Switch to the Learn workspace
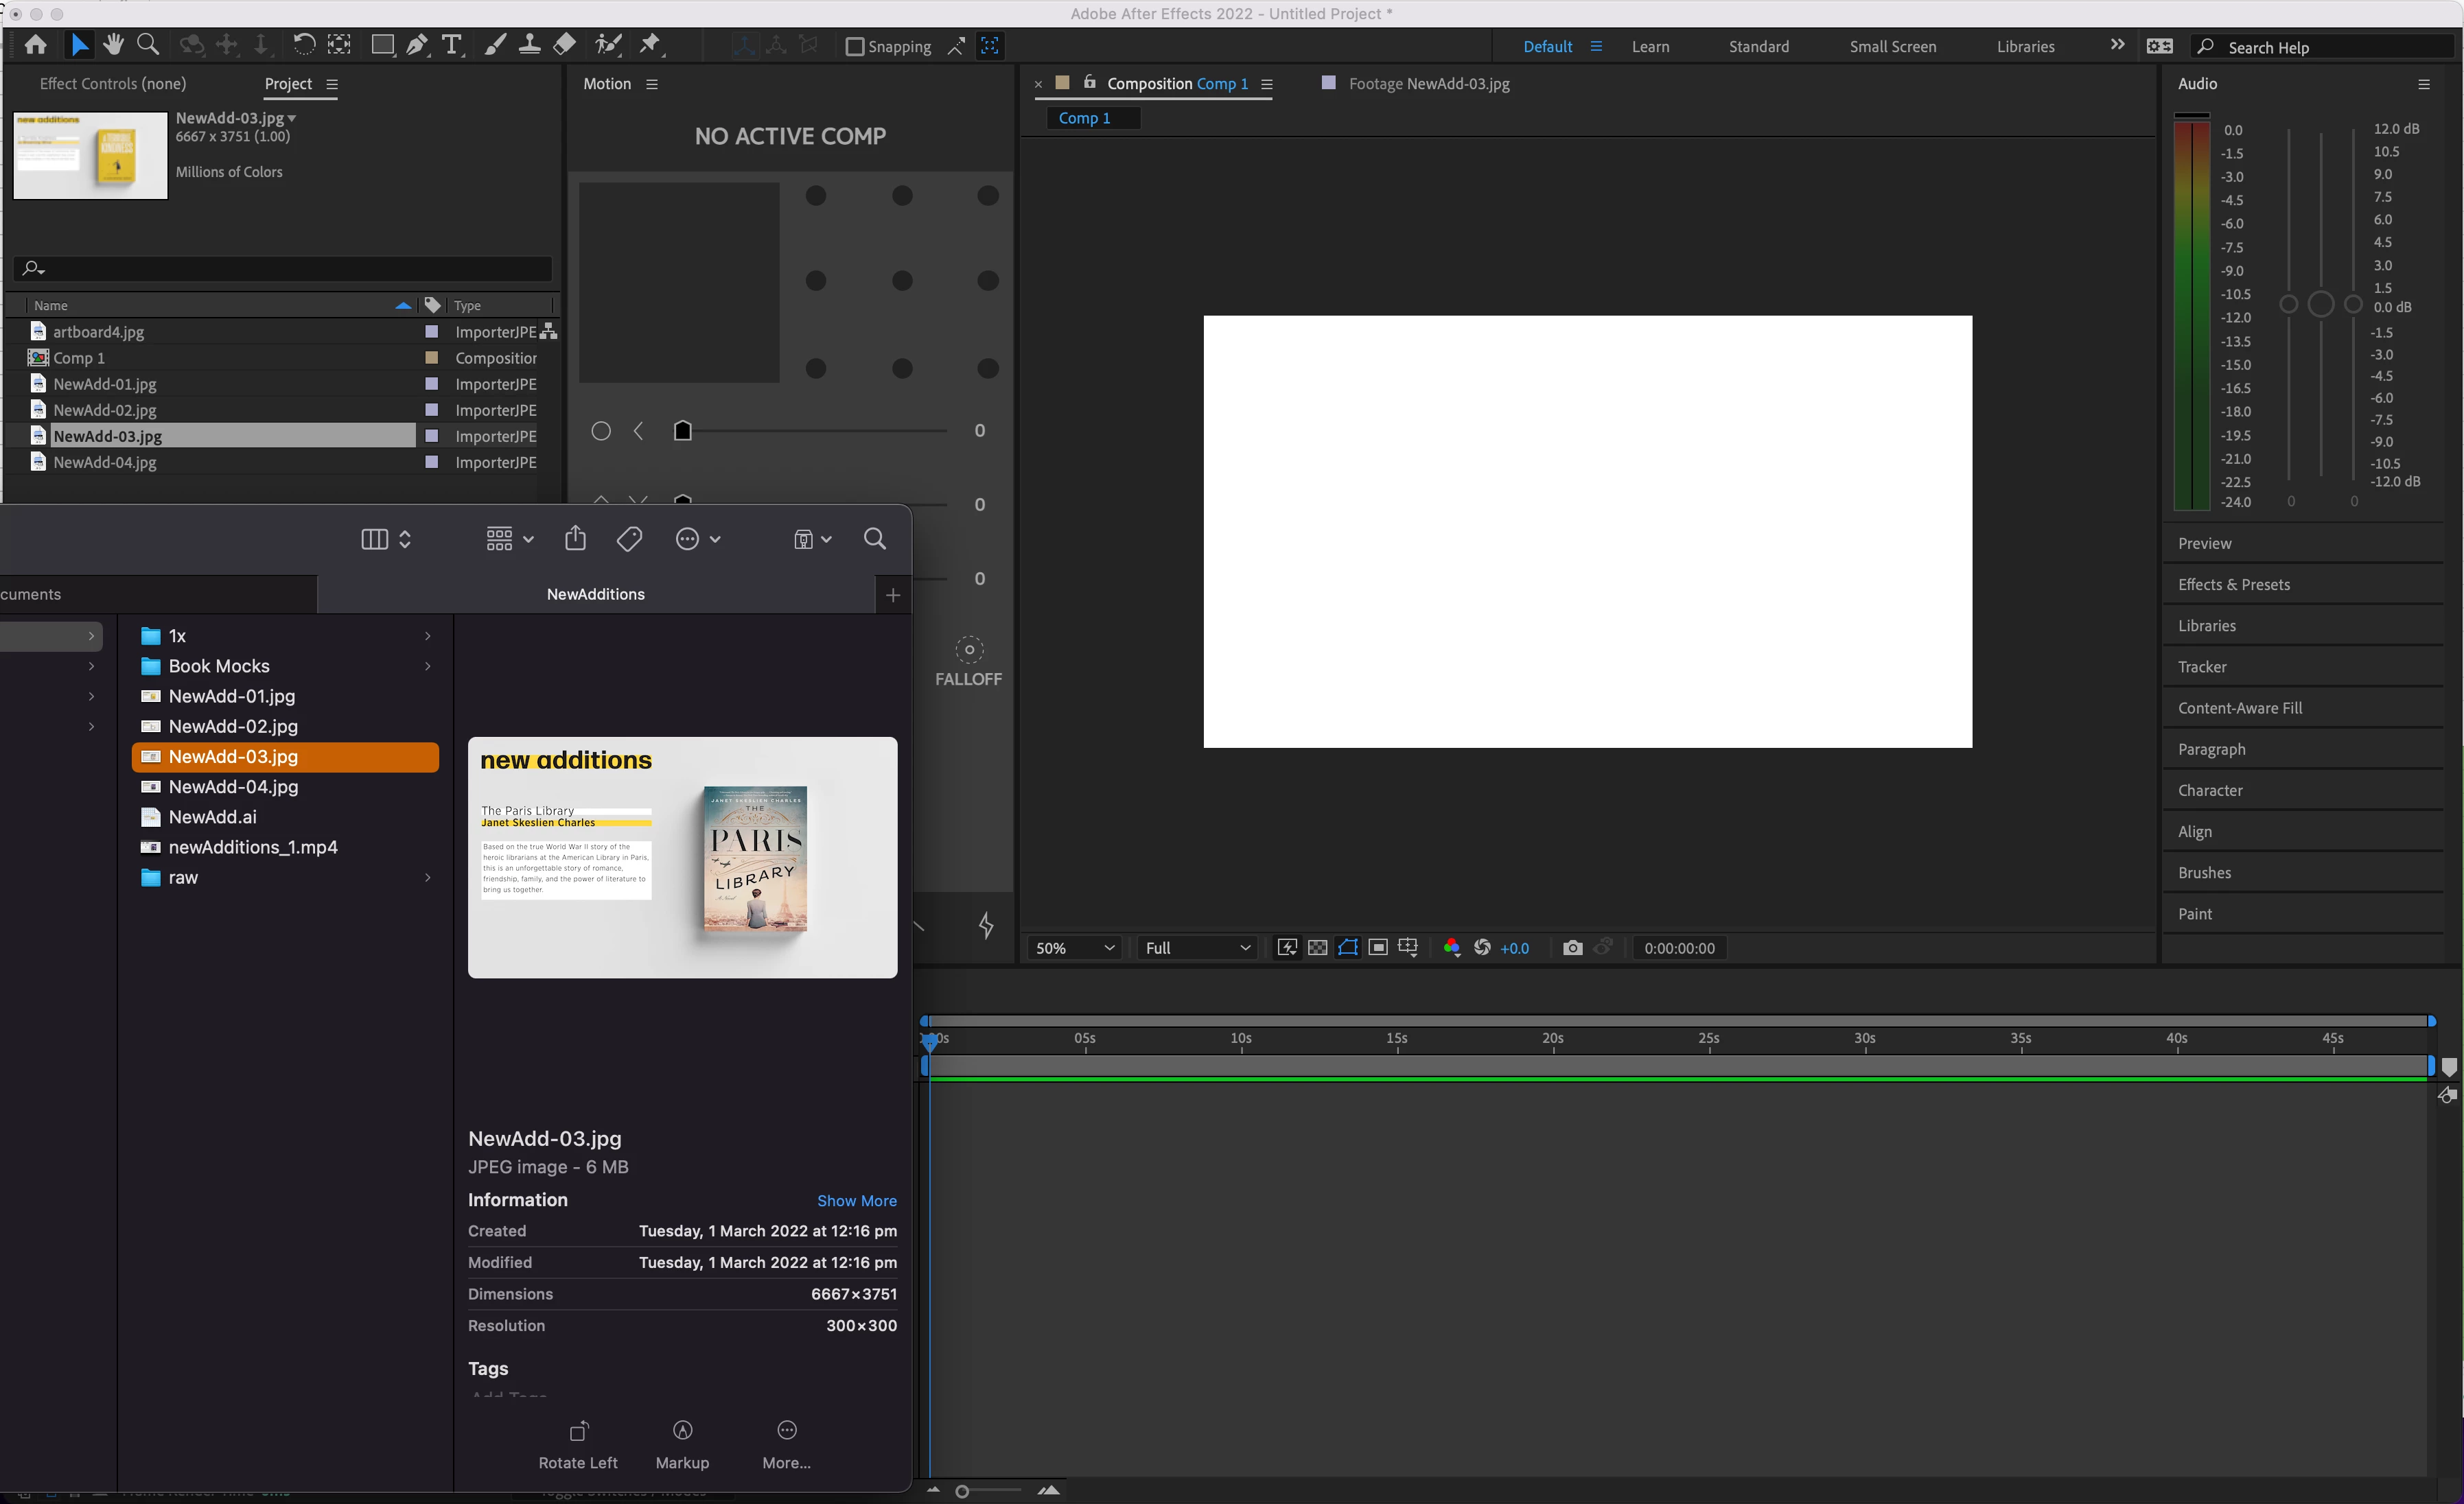The width and height of the screenshot is (2464, 1504). (x=1650, y=47)
